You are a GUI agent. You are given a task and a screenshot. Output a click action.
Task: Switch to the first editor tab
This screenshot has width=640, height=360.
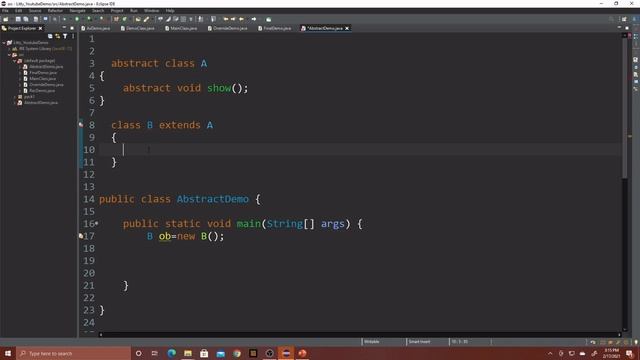tap(96, 28)
